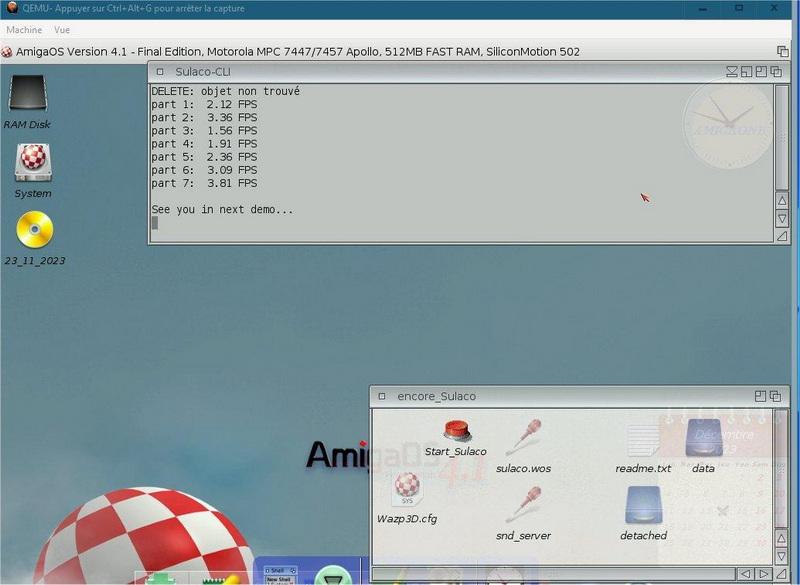
Task: Click the QEMU logo in the title bar
Action: (x=12, y=8)
